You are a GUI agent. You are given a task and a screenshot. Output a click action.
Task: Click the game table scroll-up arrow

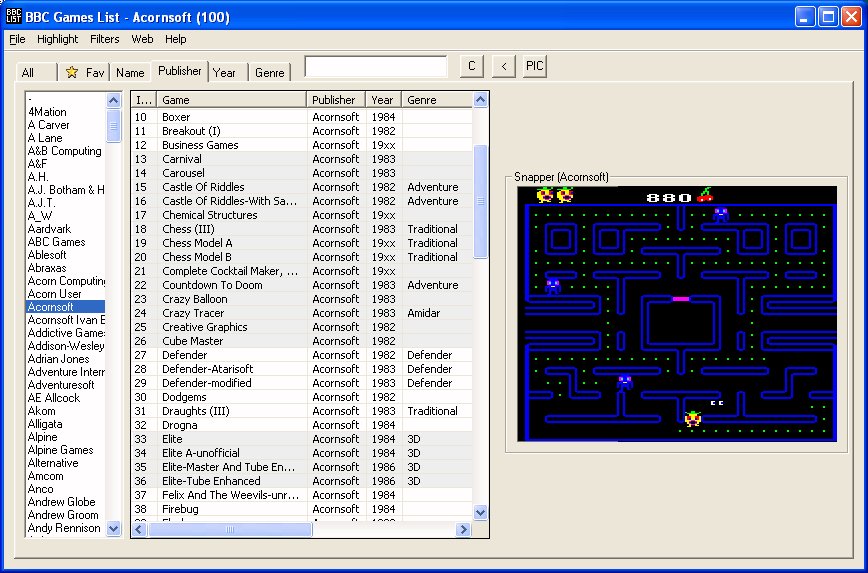click(x=480, y=100)
